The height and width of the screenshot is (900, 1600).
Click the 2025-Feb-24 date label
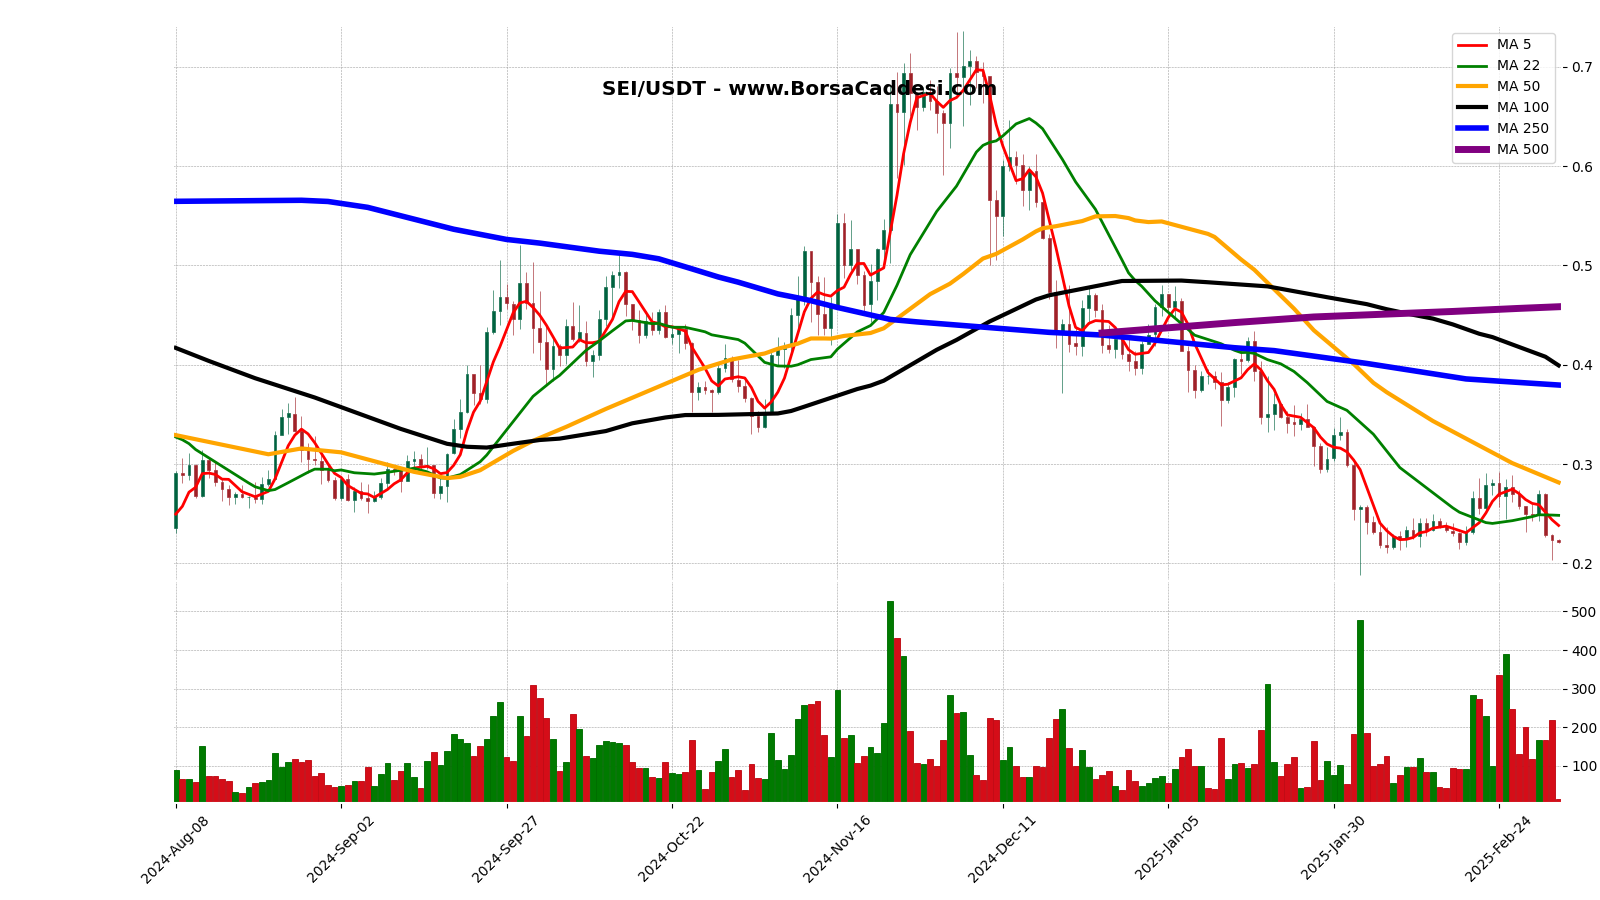pyautogui.click(x=1499, y=849)
